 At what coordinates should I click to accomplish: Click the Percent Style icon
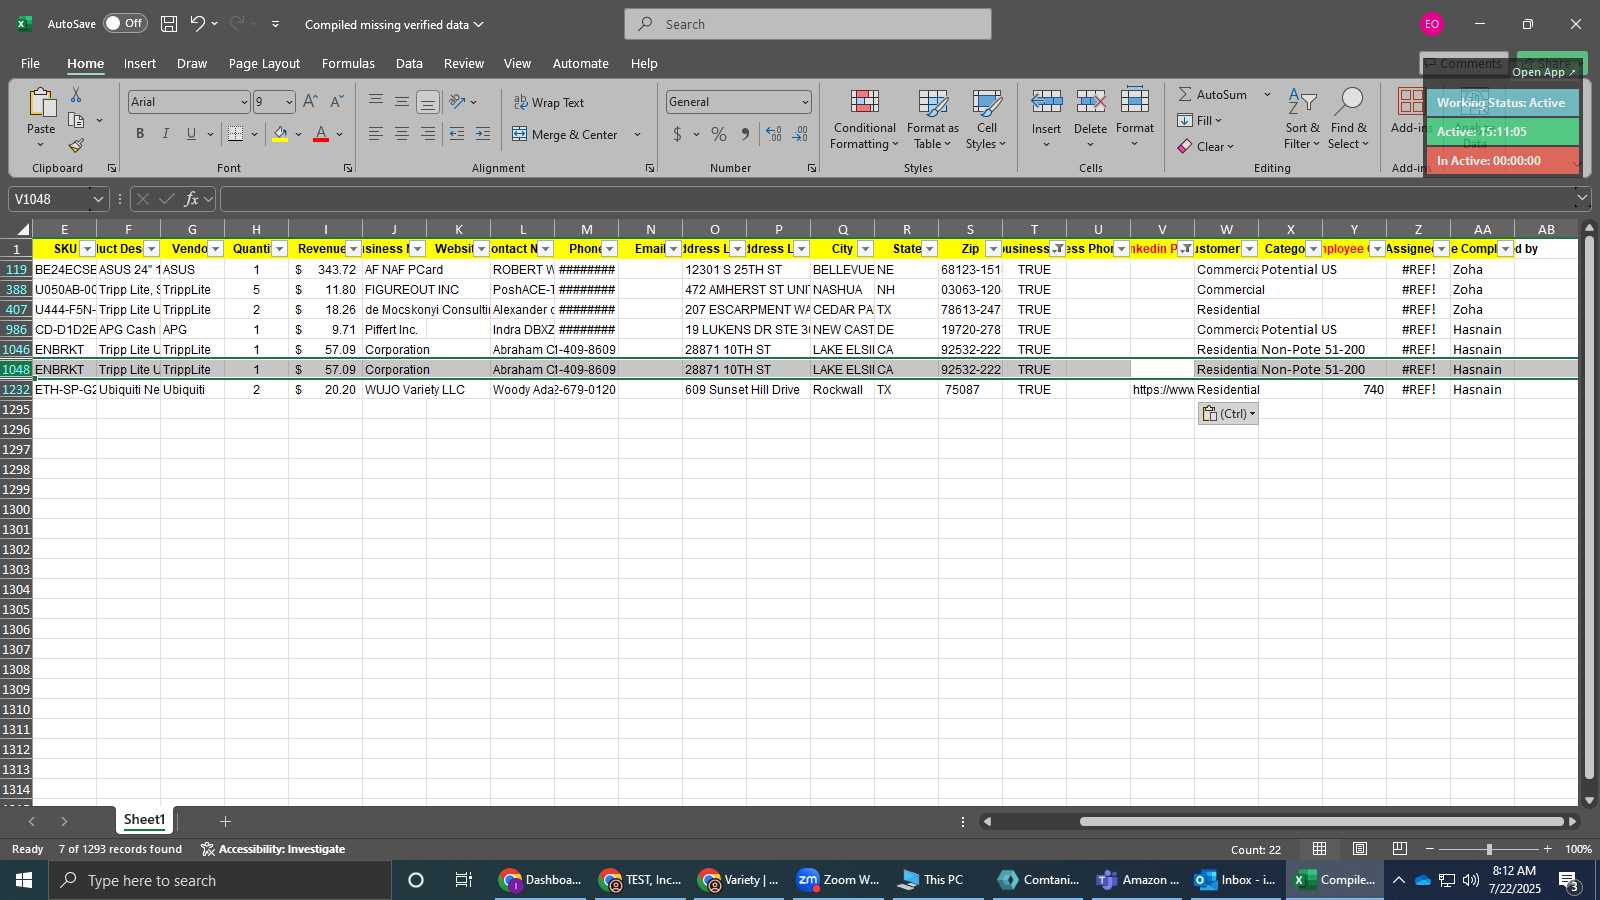[719, 134]
